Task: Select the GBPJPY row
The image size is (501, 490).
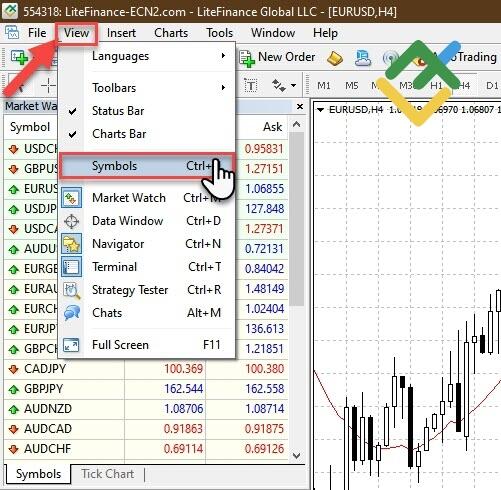Action: (146, 389)
